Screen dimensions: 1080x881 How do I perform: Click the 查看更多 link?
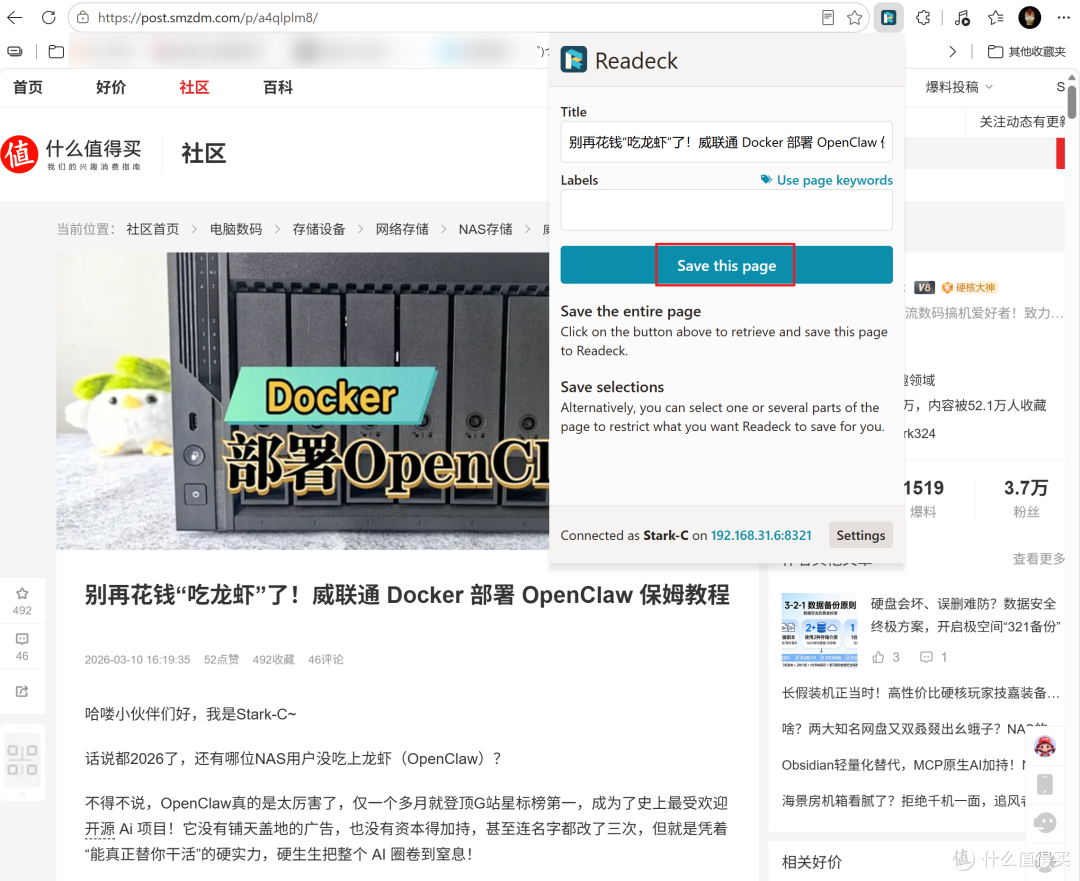tap(1038, 559)
